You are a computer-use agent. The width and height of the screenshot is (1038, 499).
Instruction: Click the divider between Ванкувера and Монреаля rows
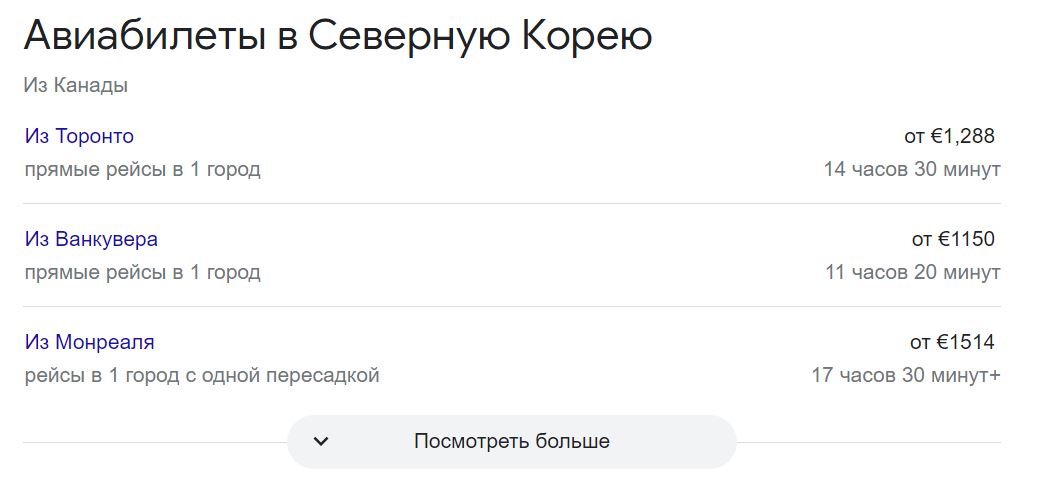tap(512, 306)
